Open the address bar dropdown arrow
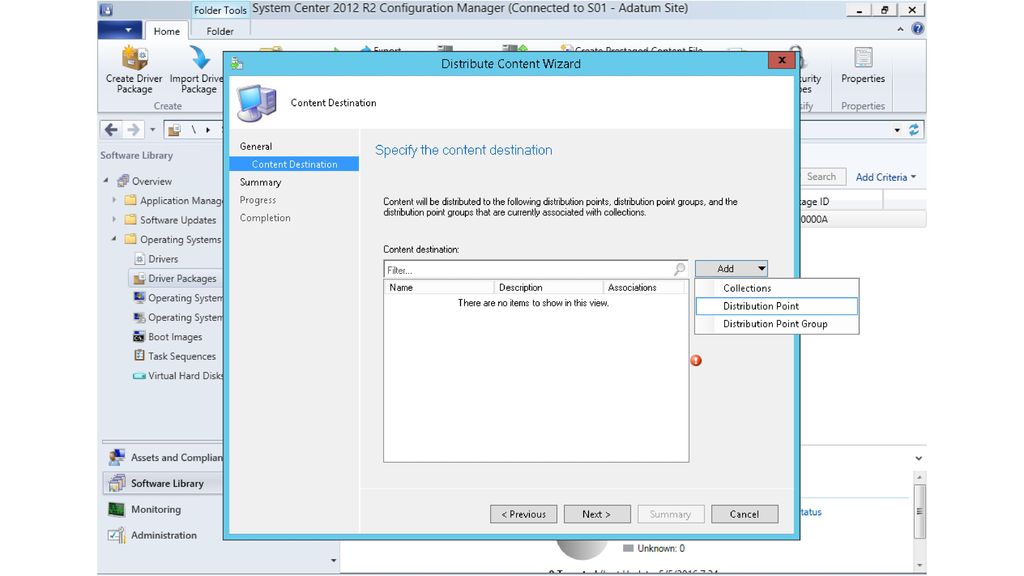 [897, 130]
